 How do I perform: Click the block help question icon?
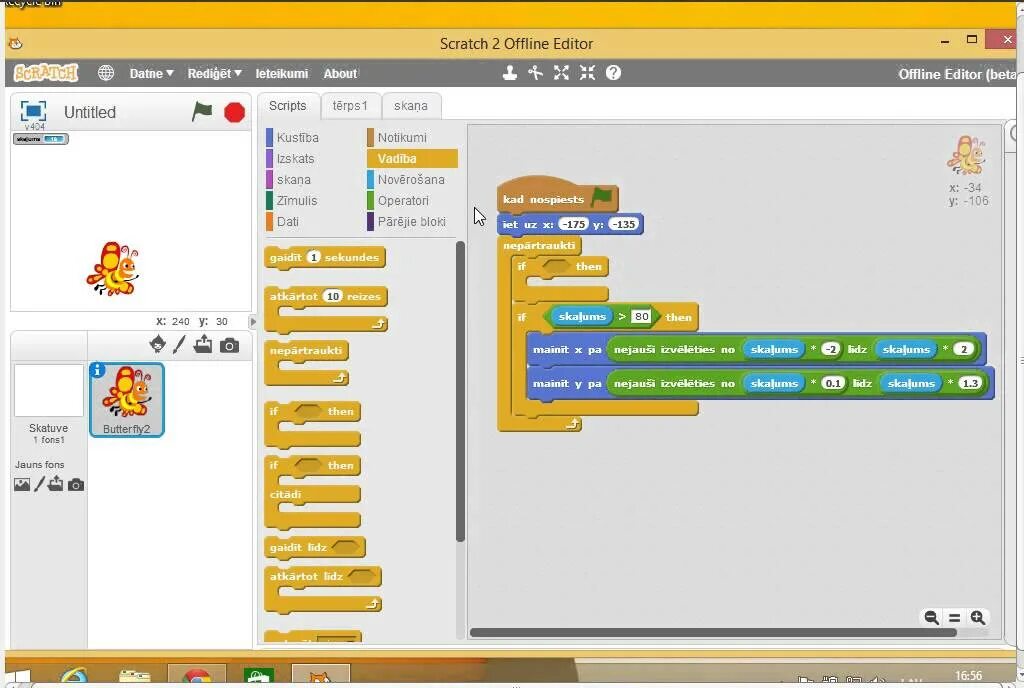[x=613, y=73]
